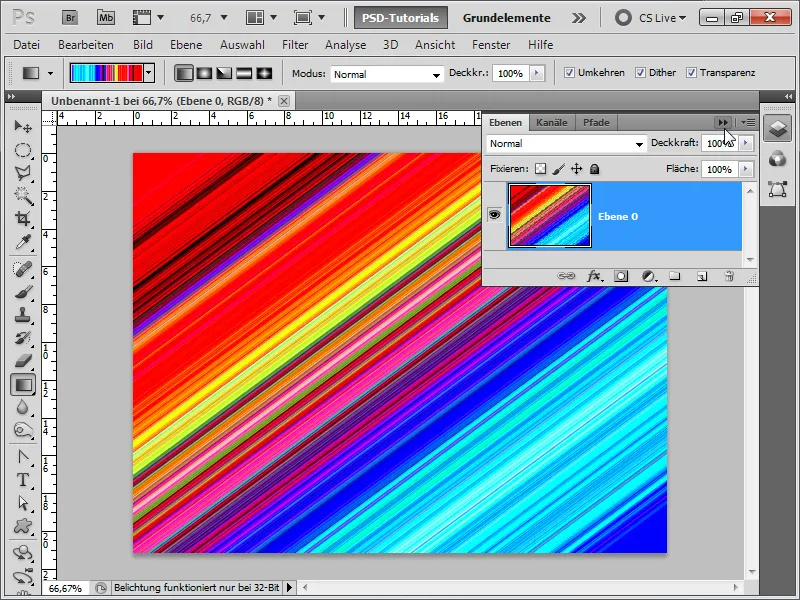800x600 pixels.
Task: Show more workspaces chevron
Action: point(579,18)
